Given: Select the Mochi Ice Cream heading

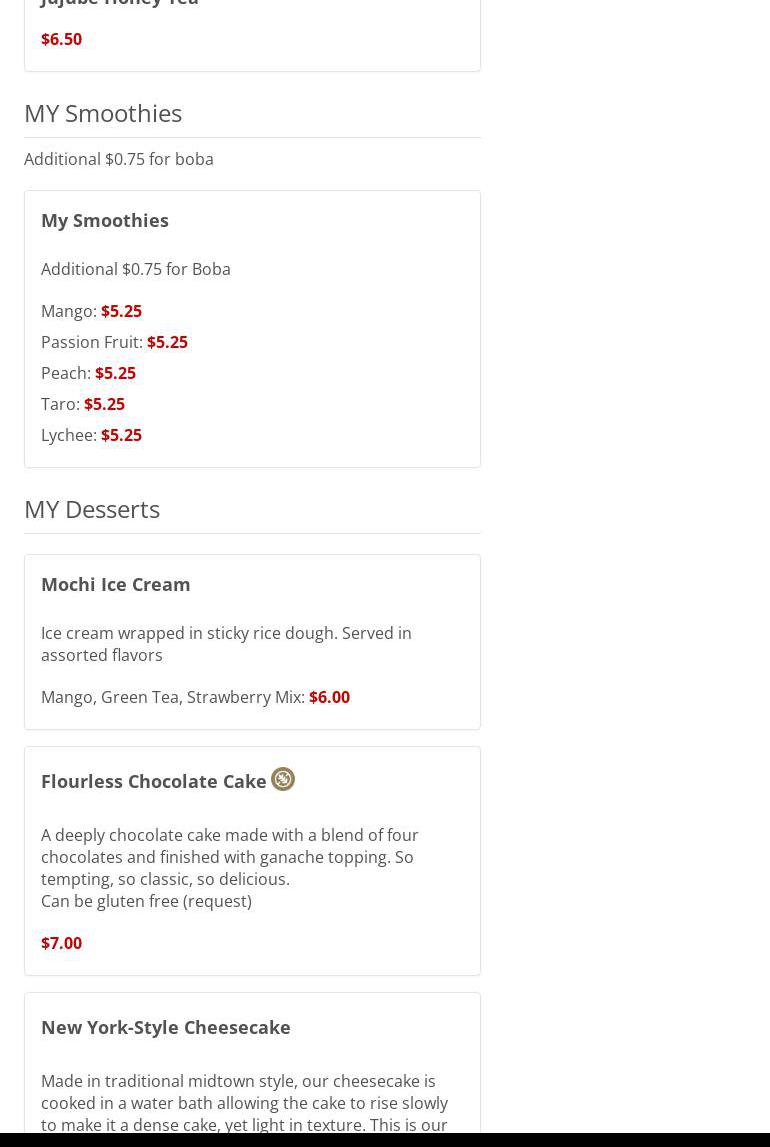Looking at the screenshot, I should click(116, 584).
